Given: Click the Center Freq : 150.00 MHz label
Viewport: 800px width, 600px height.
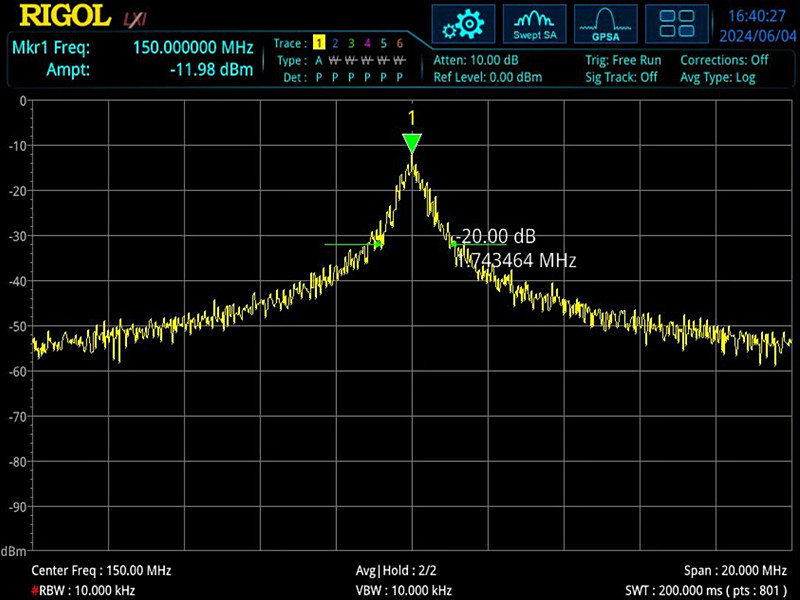Looking at the screenshot, I should [x=101, y=570].
